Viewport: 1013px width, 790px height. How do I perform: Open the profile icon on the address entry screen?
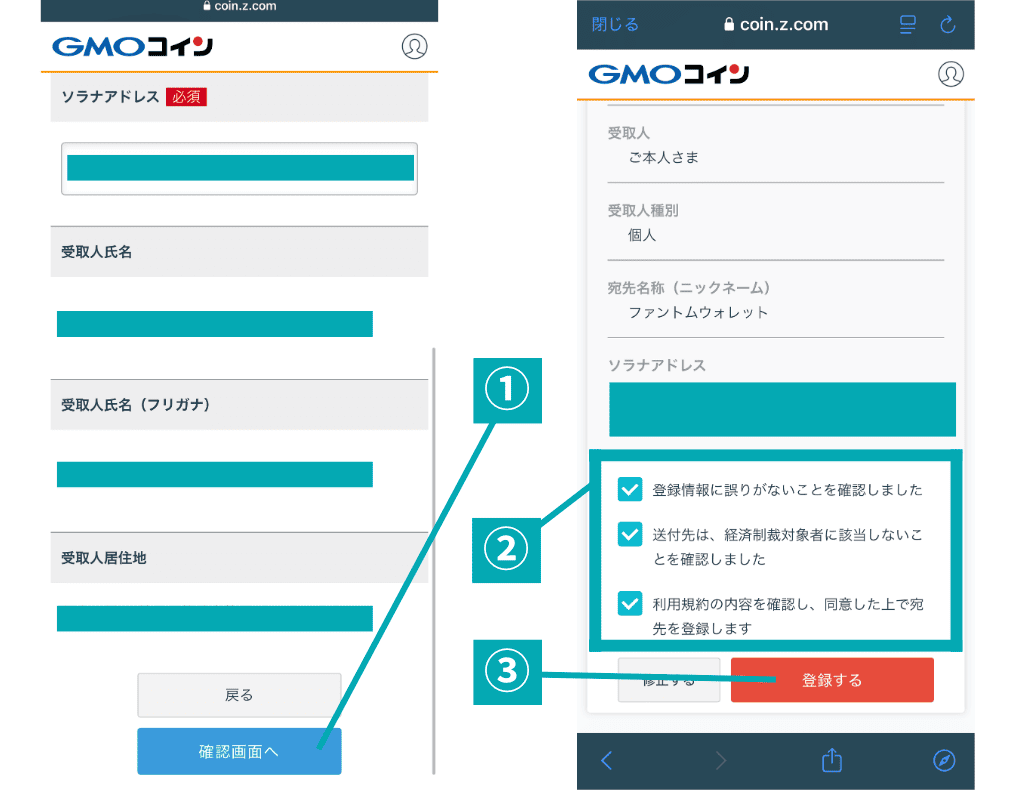(414, 47)
